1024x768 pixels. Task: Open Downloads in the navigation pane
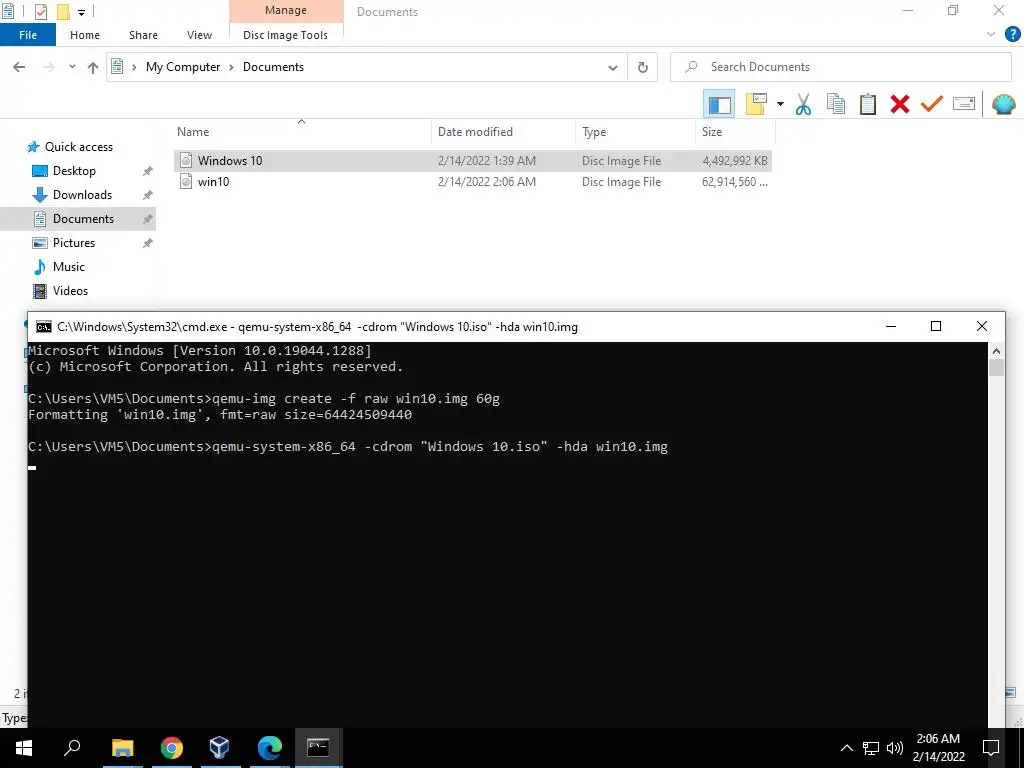pos(82,195)
